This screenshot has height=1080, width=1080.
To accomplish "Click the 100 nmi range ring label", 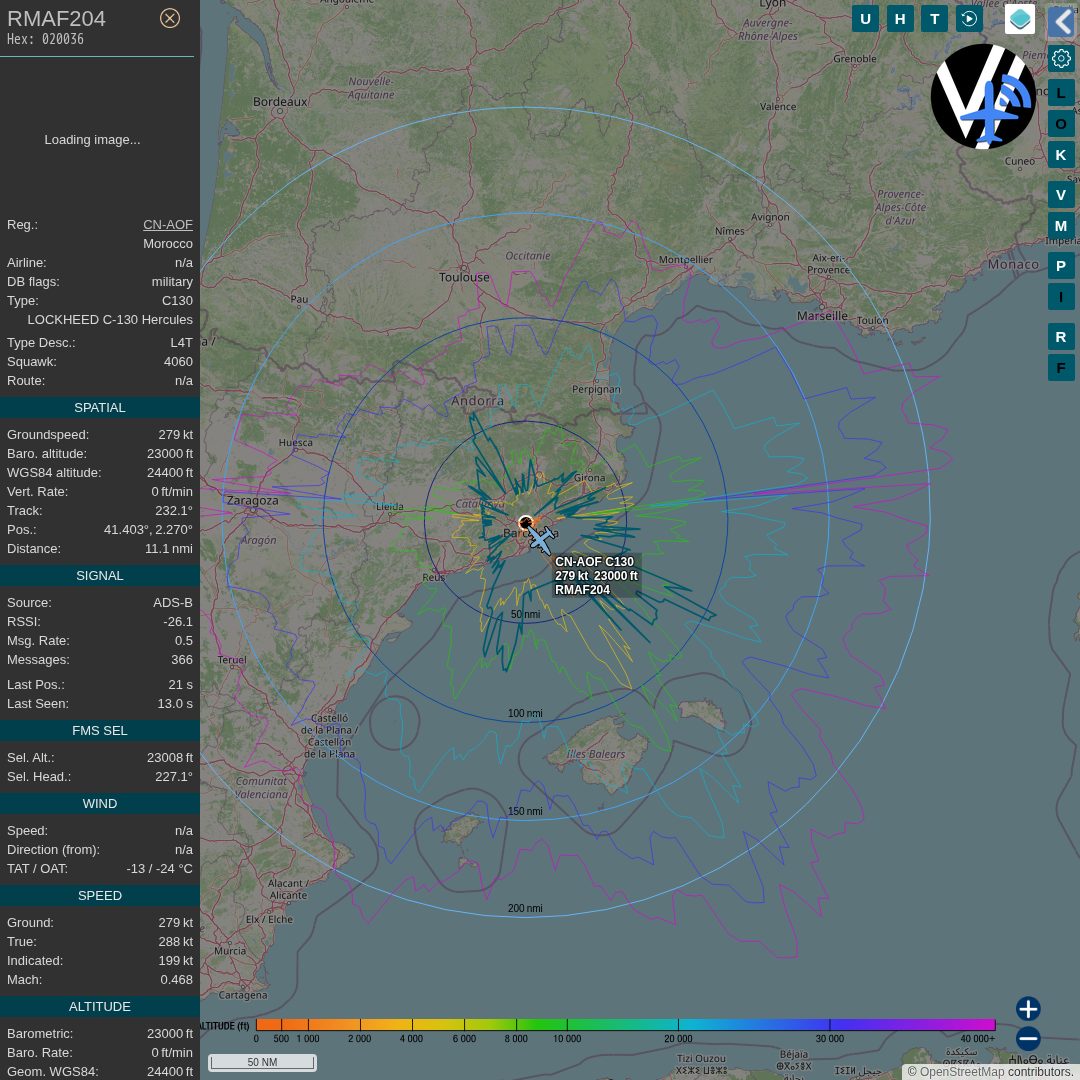I will (525, 713).
